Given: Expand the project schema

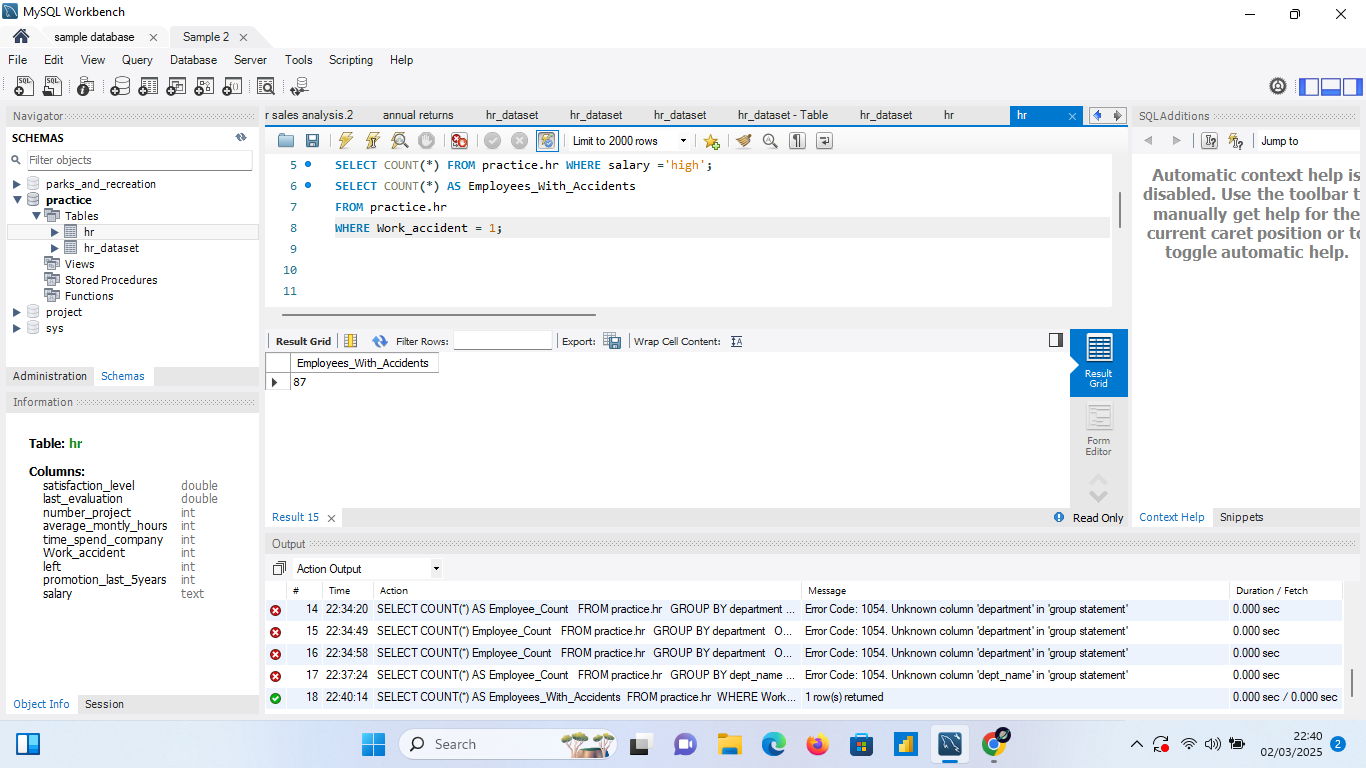Looking at the screenshot, I should click(17, 312).
